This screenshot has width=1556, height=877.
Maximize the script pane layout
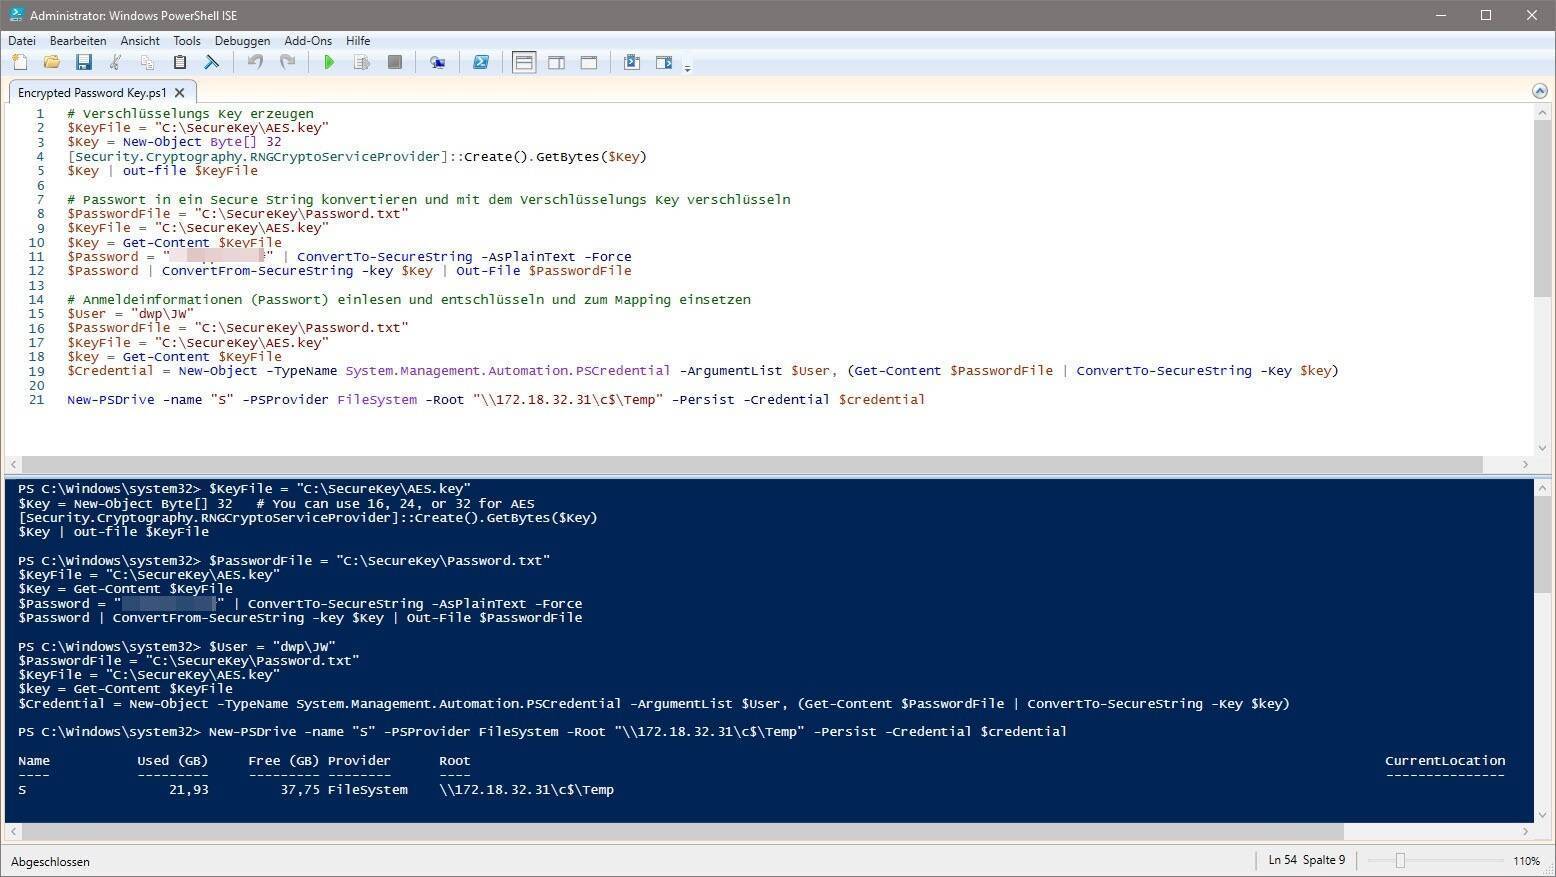(x=589, y=63)
